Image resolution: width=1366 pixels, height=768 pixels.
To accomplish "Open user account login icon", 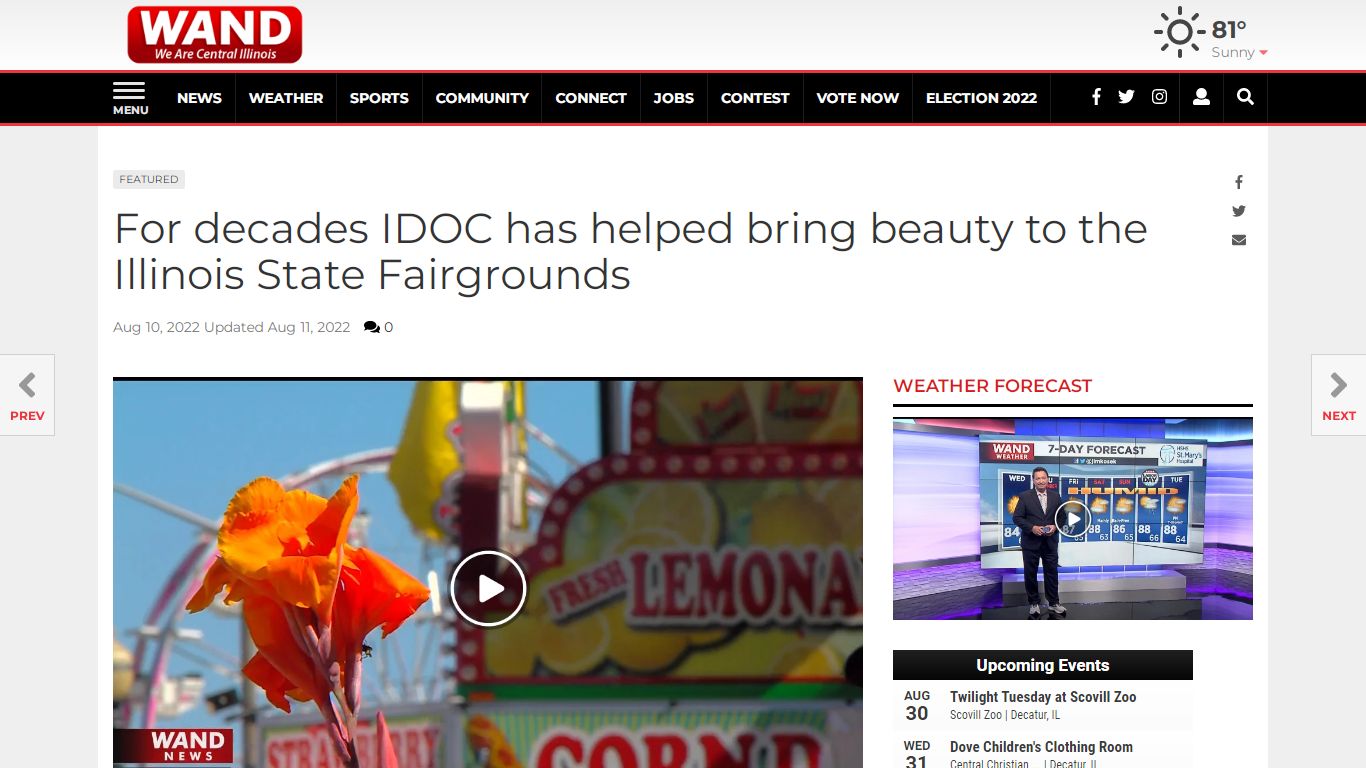I will click(x=1201, y=97).
